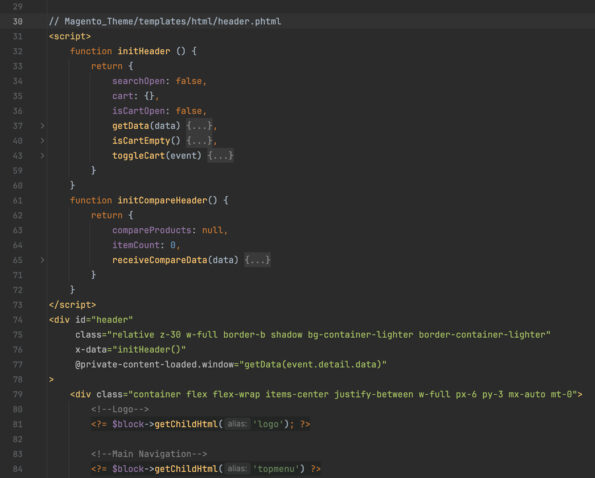Image resolution: width=595 pixels, height=478 pixels.
Task: Expand the receiveCompareData(data) fold arrow in gutter
Action: 42,260
